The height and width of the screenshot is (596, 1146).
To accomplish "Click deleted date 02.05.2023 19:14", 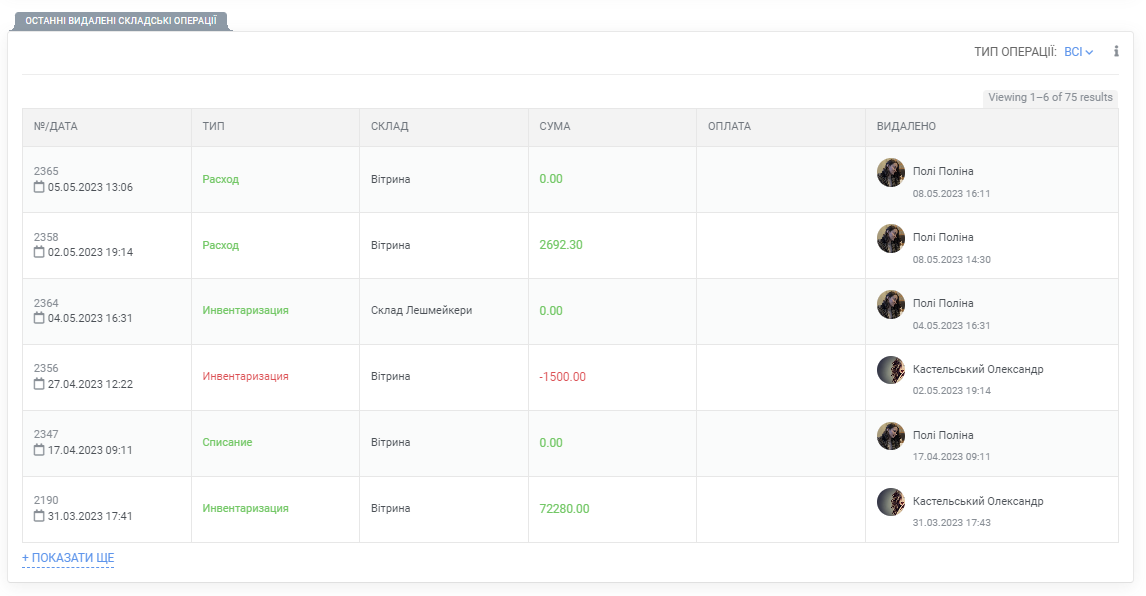I will click(952, 391).
